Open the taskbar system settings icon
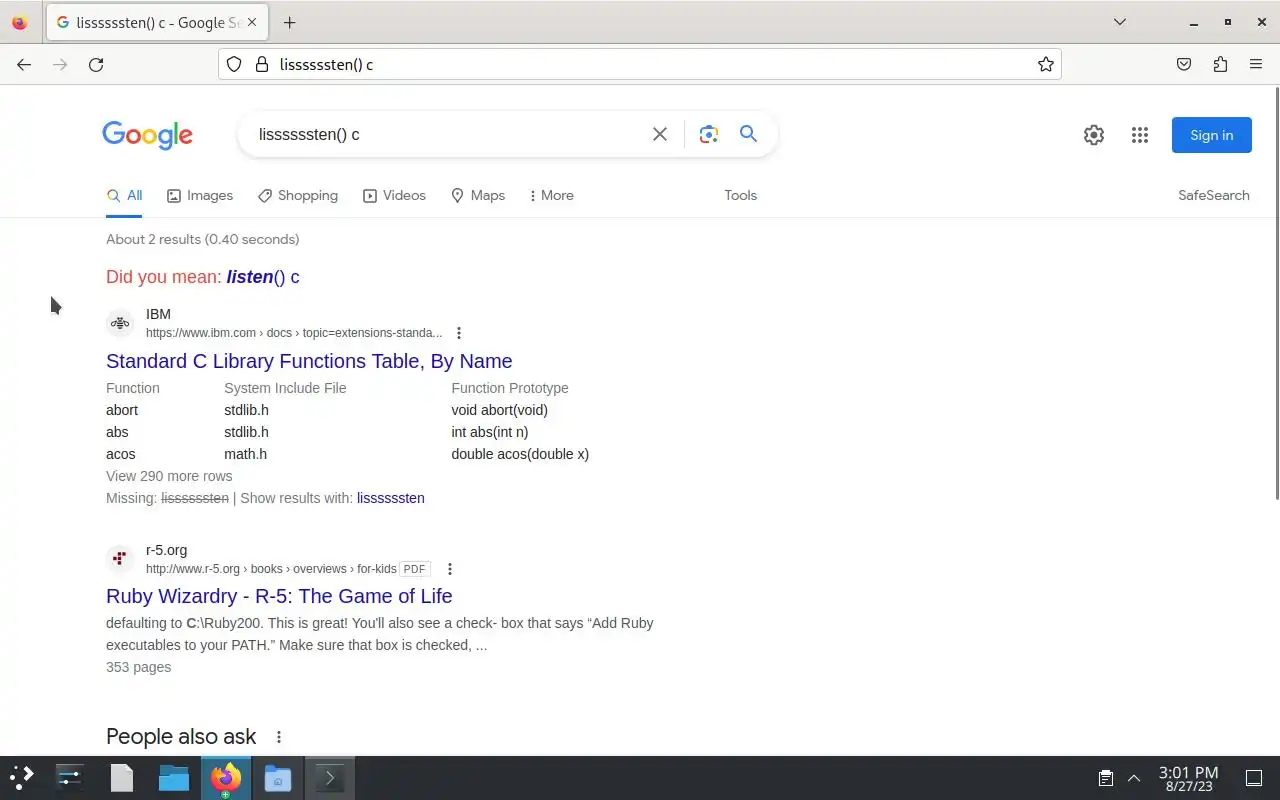This screenshot has height=800, width=1280. pos(70,778)
